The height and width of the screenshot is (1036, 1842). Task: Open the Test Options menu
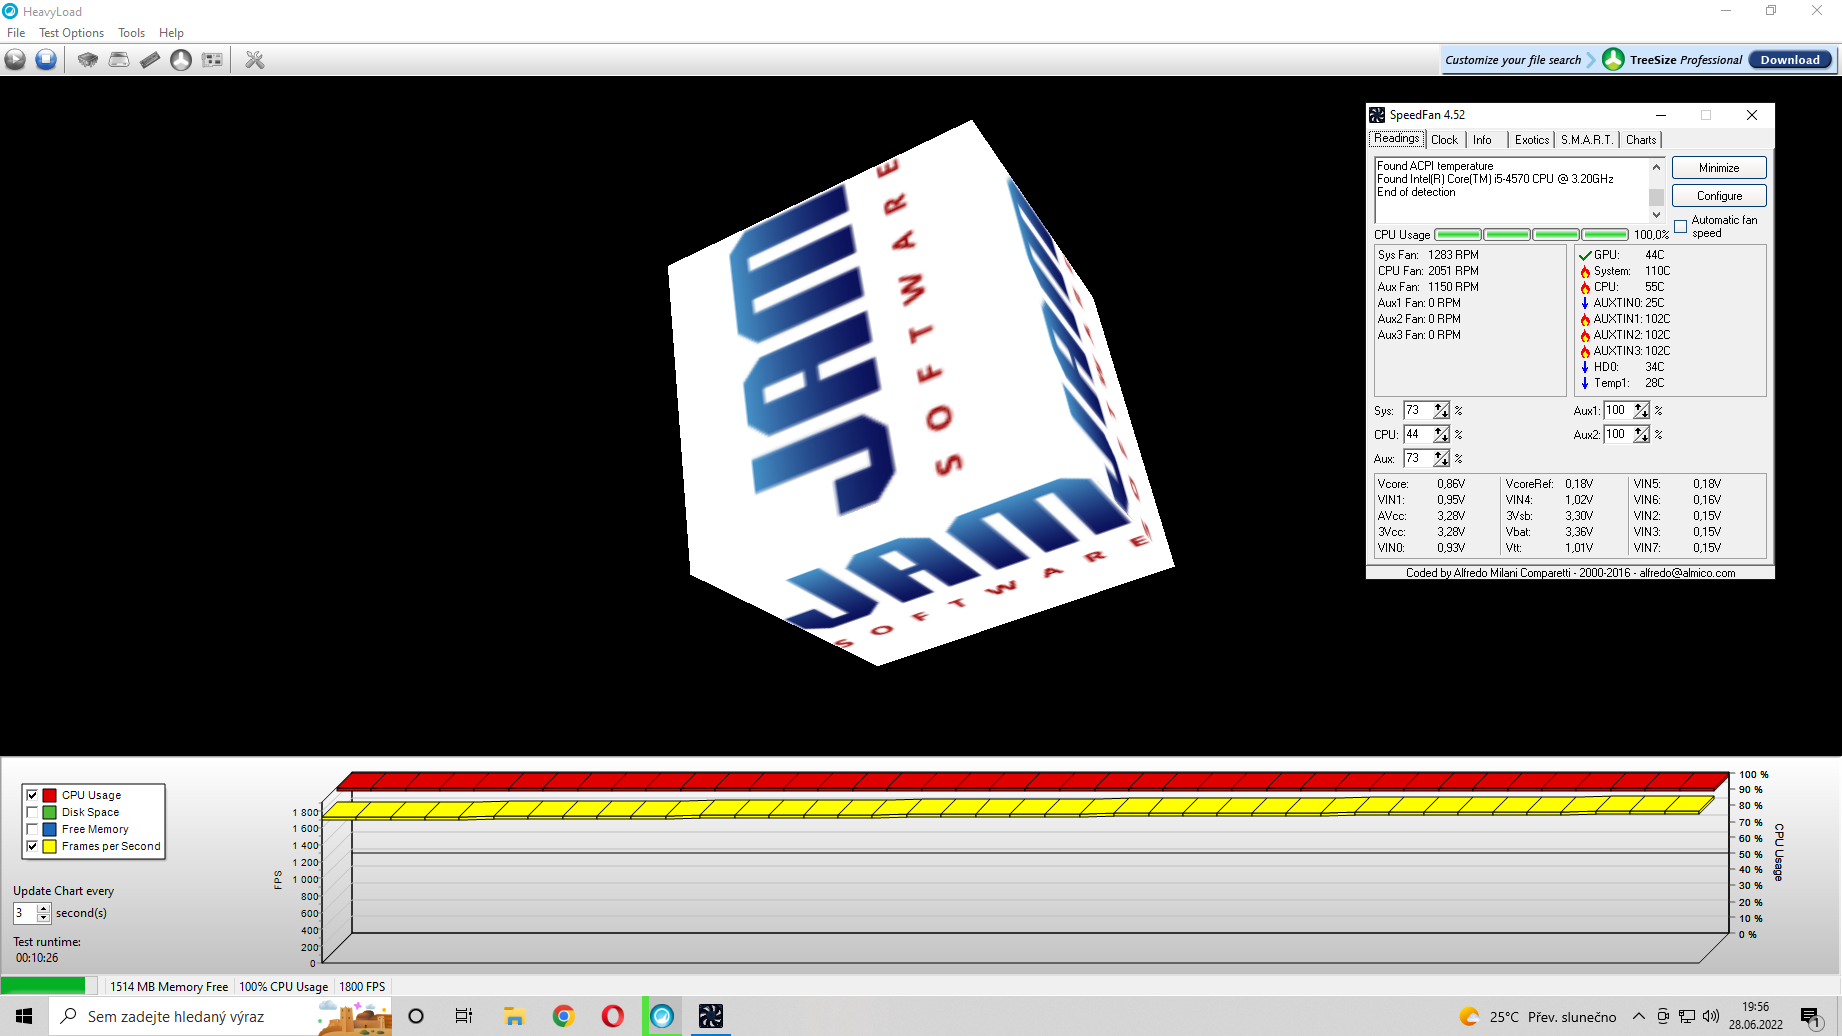[71, 33]
